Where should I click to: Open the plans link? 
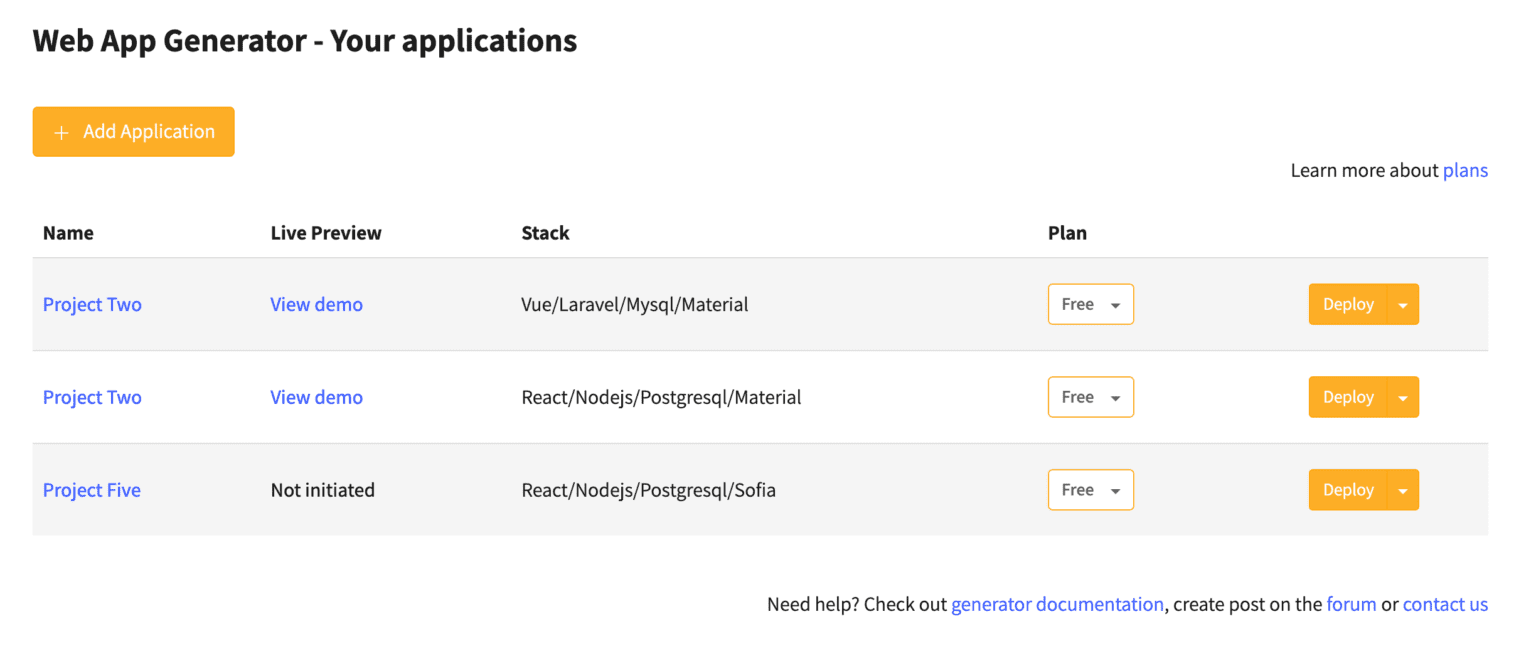1465,170
